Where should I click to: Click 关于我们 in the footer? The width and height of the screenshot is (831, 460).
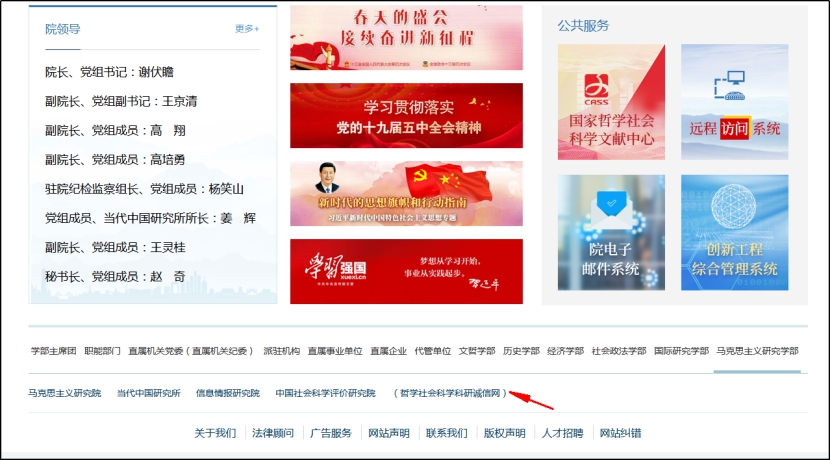pos(215,433)
